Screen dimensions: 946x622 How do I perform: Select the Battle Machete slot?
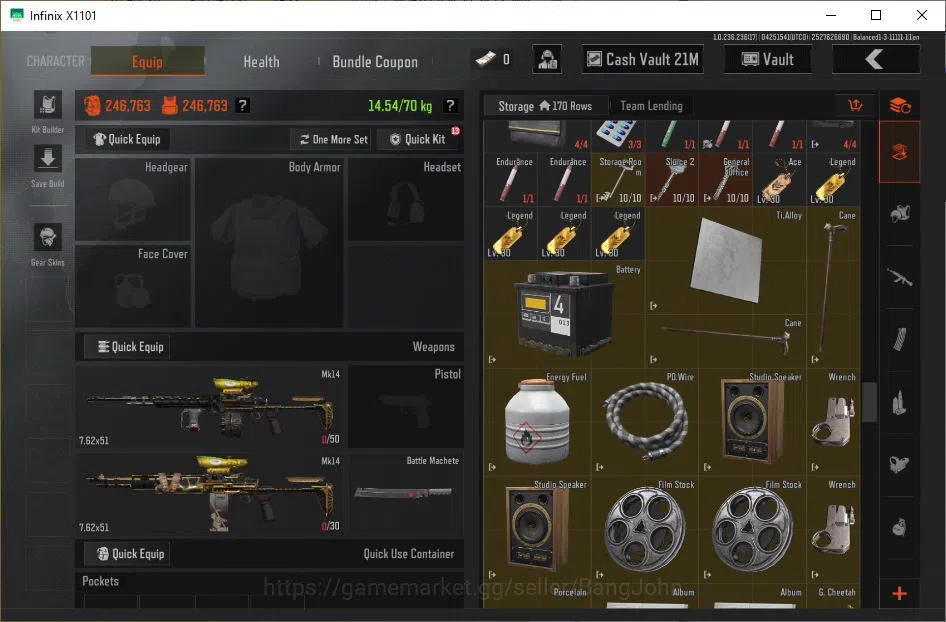point(406,493)
